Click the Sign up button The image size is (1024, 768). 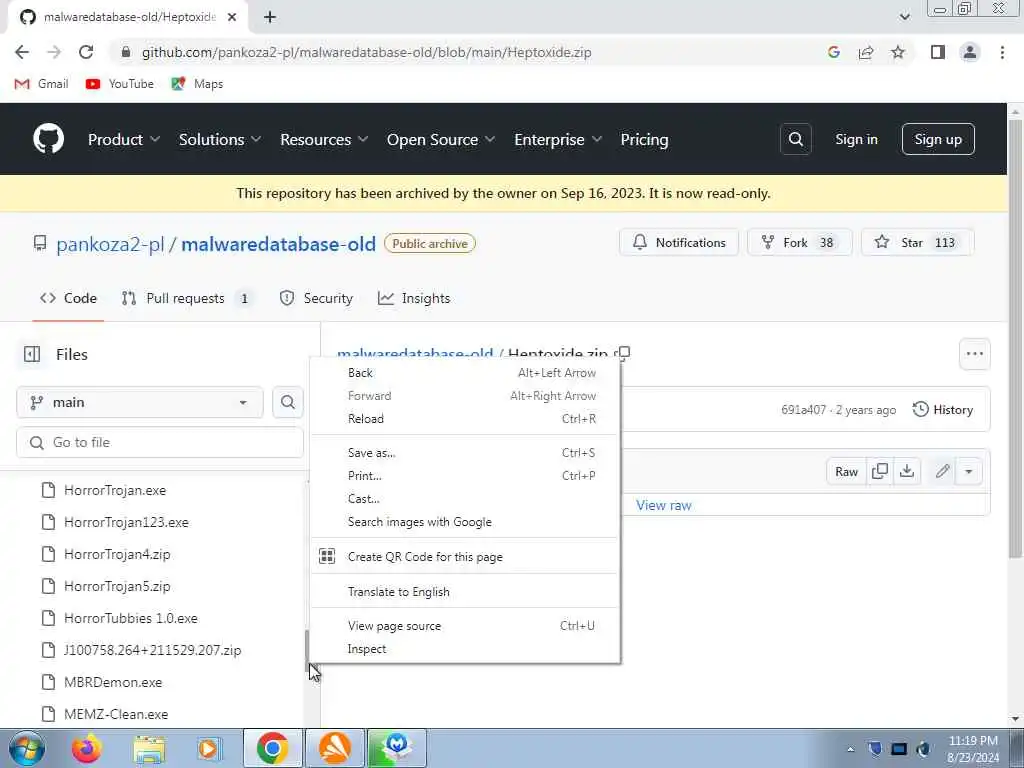point(938,139)
